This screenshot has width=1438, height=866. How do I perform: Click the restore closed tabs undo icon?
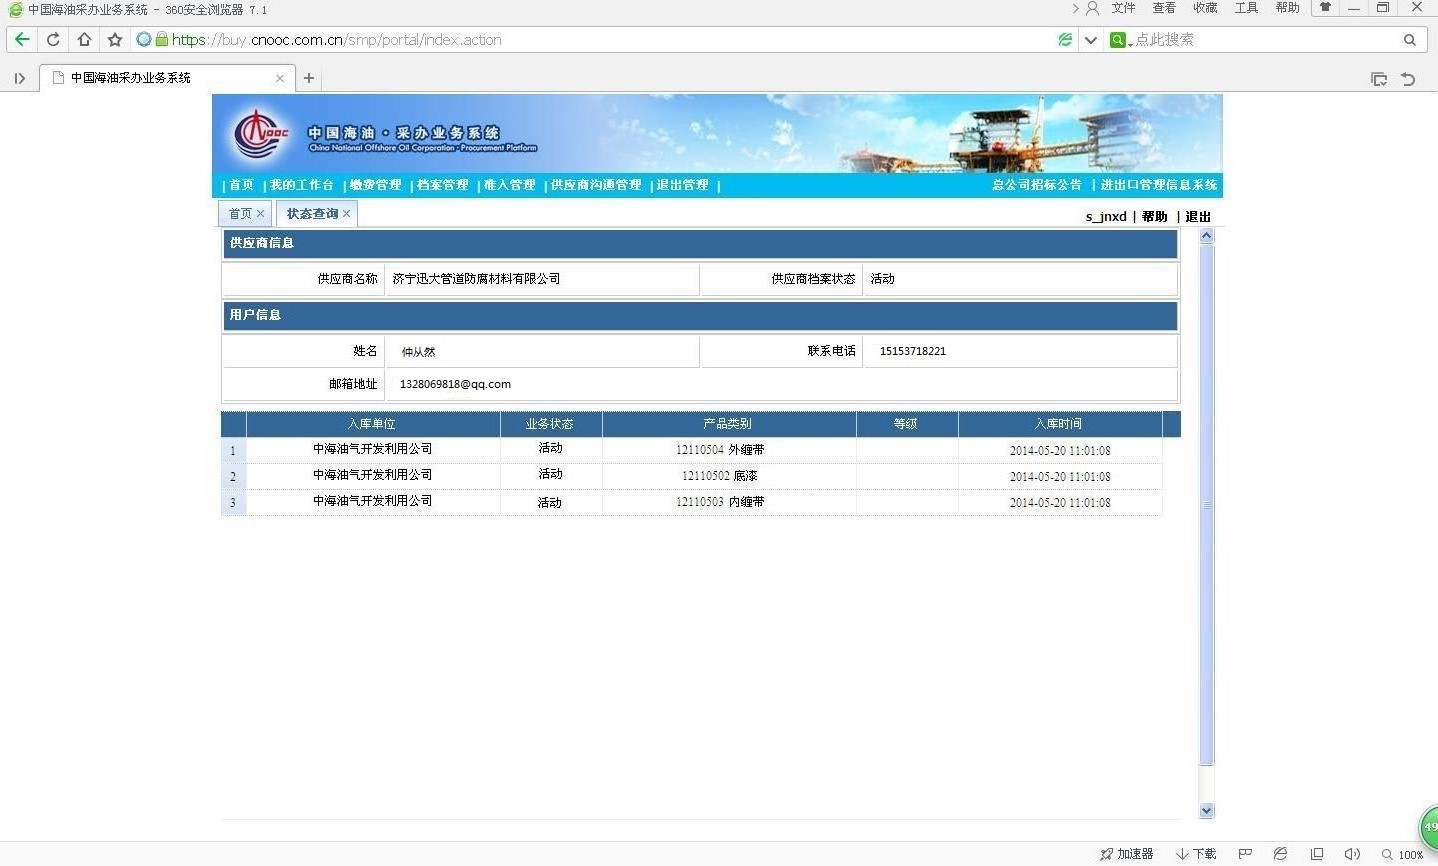[1408, 79]
